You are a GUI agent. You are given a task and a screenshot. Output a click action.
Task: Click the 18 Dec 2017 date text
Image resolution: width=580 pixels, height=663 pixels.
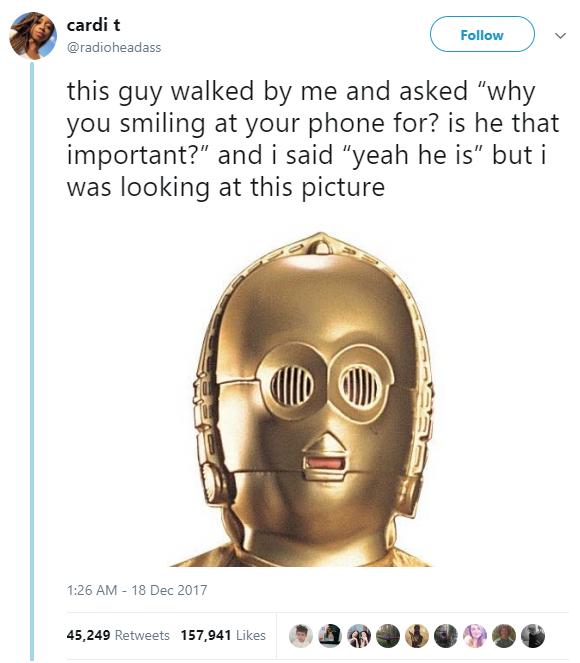169,589
